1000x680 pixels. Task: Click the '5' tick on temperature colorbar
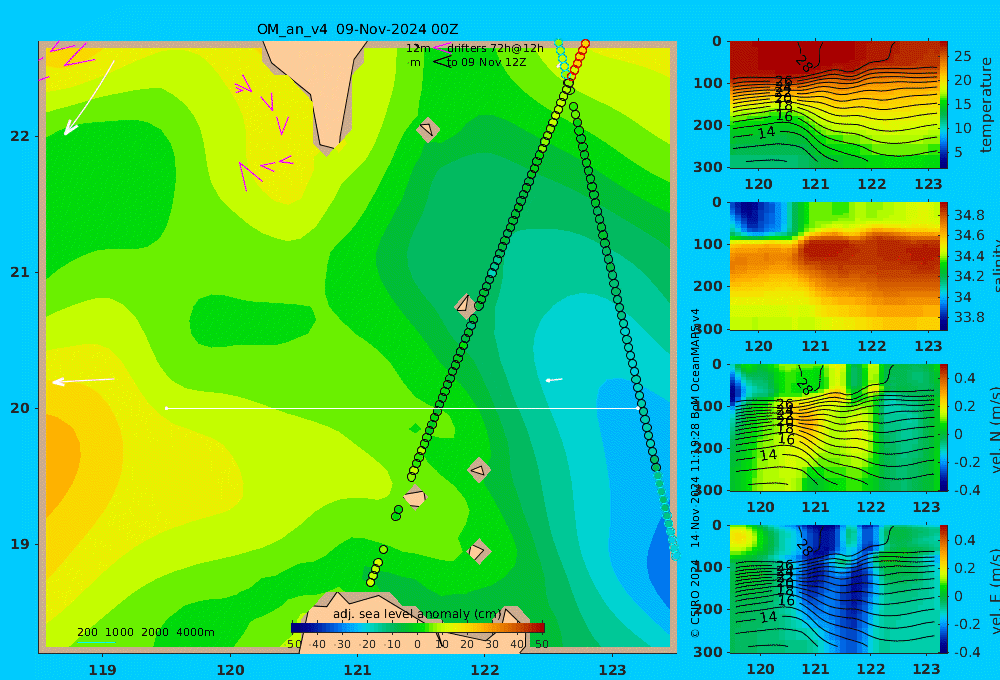click(959, 152)
